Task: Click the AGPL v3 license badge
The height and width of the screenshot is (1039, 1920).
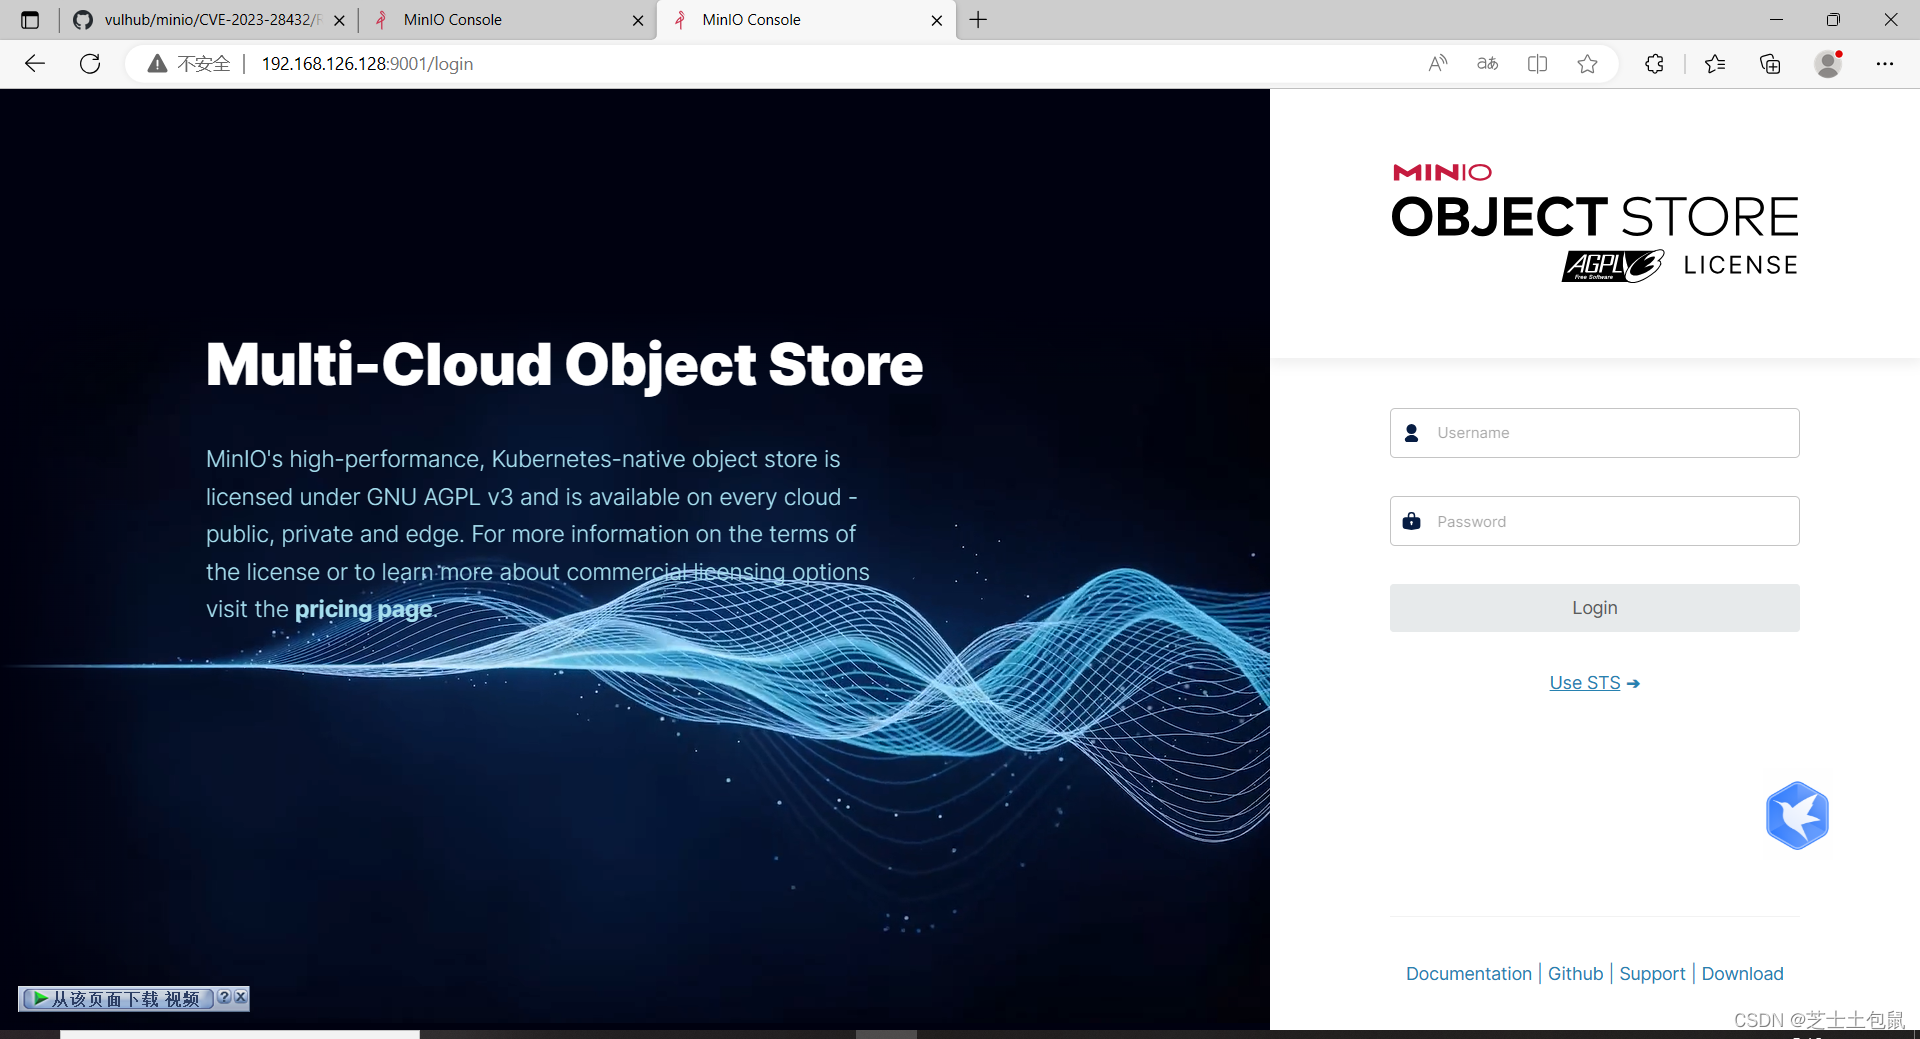Action: tap(1613, 266)
